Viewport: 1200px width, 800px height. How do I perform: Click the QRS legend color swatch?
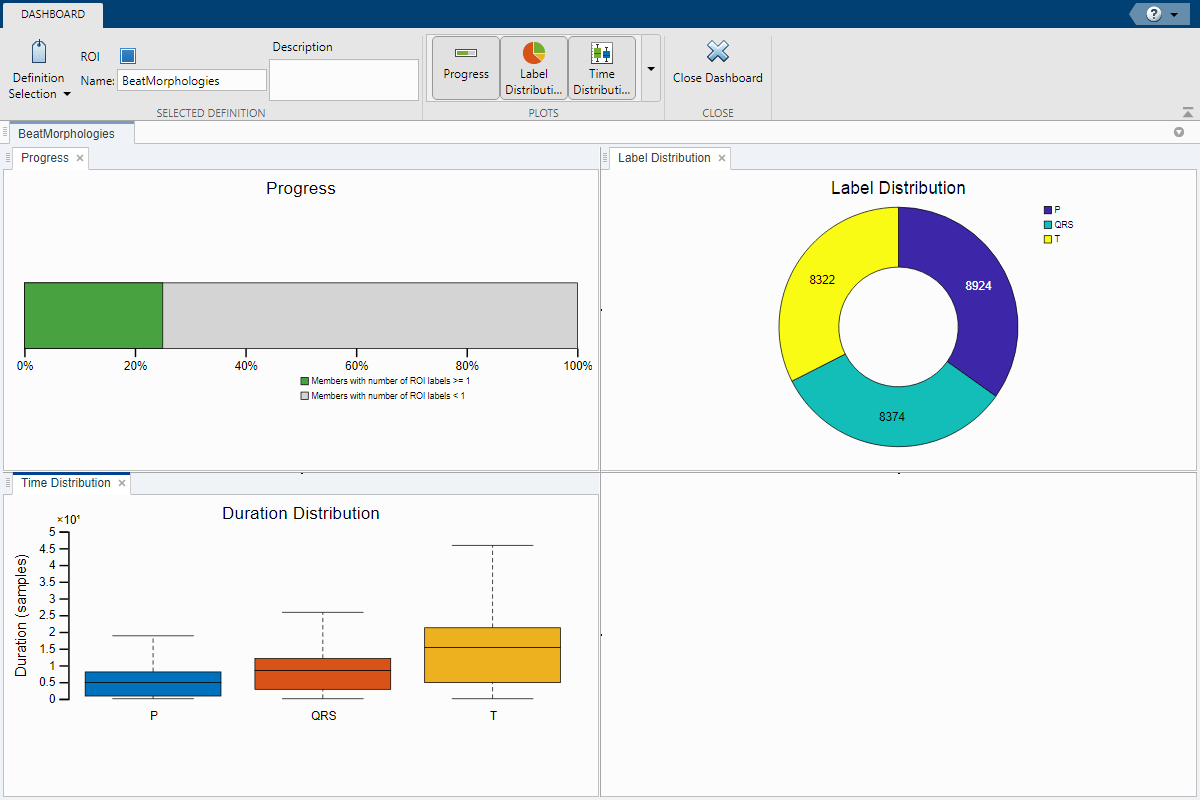(x=1048, y=225)
